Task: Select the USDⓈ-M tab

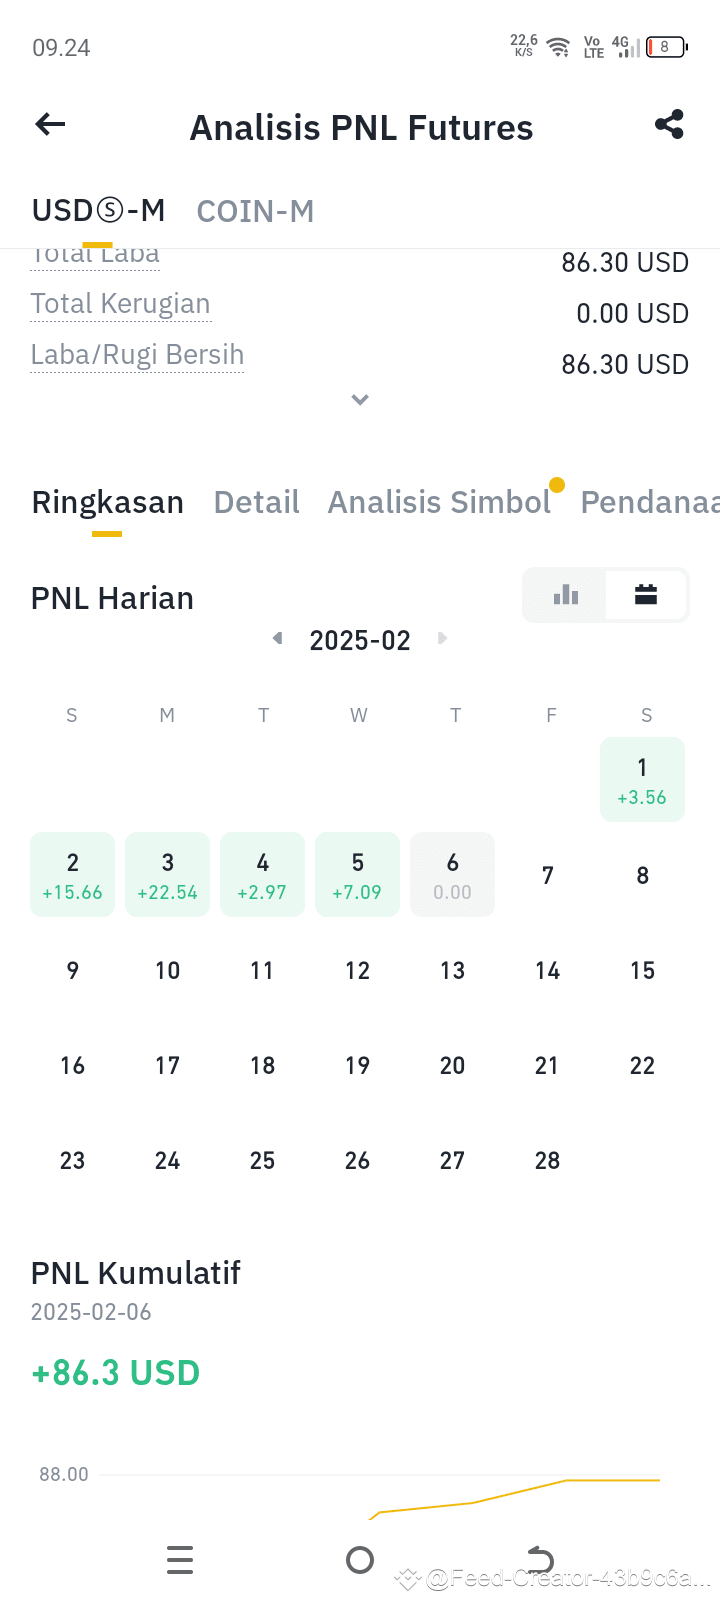Action: click(98, 211)
